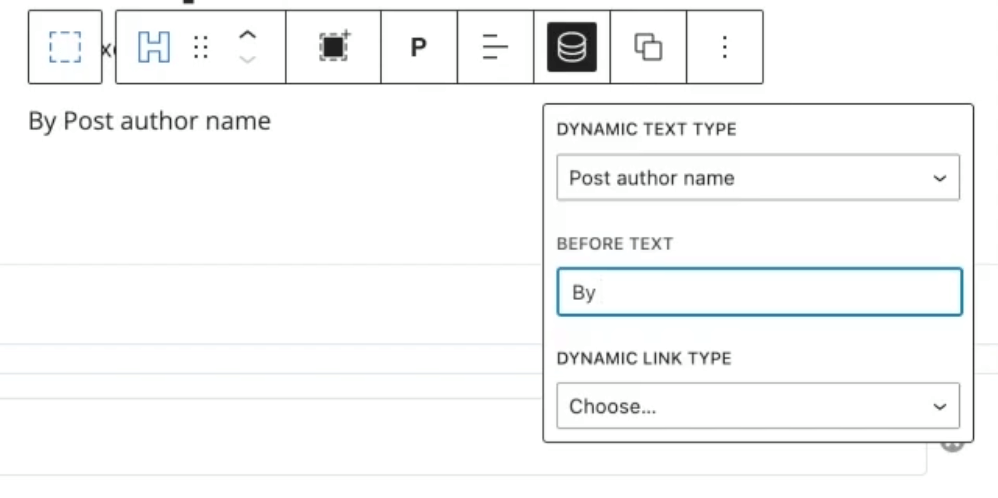Screen dimensions: 998x498
Task: Click the add to container icon
Action: [x=334, y=46]
